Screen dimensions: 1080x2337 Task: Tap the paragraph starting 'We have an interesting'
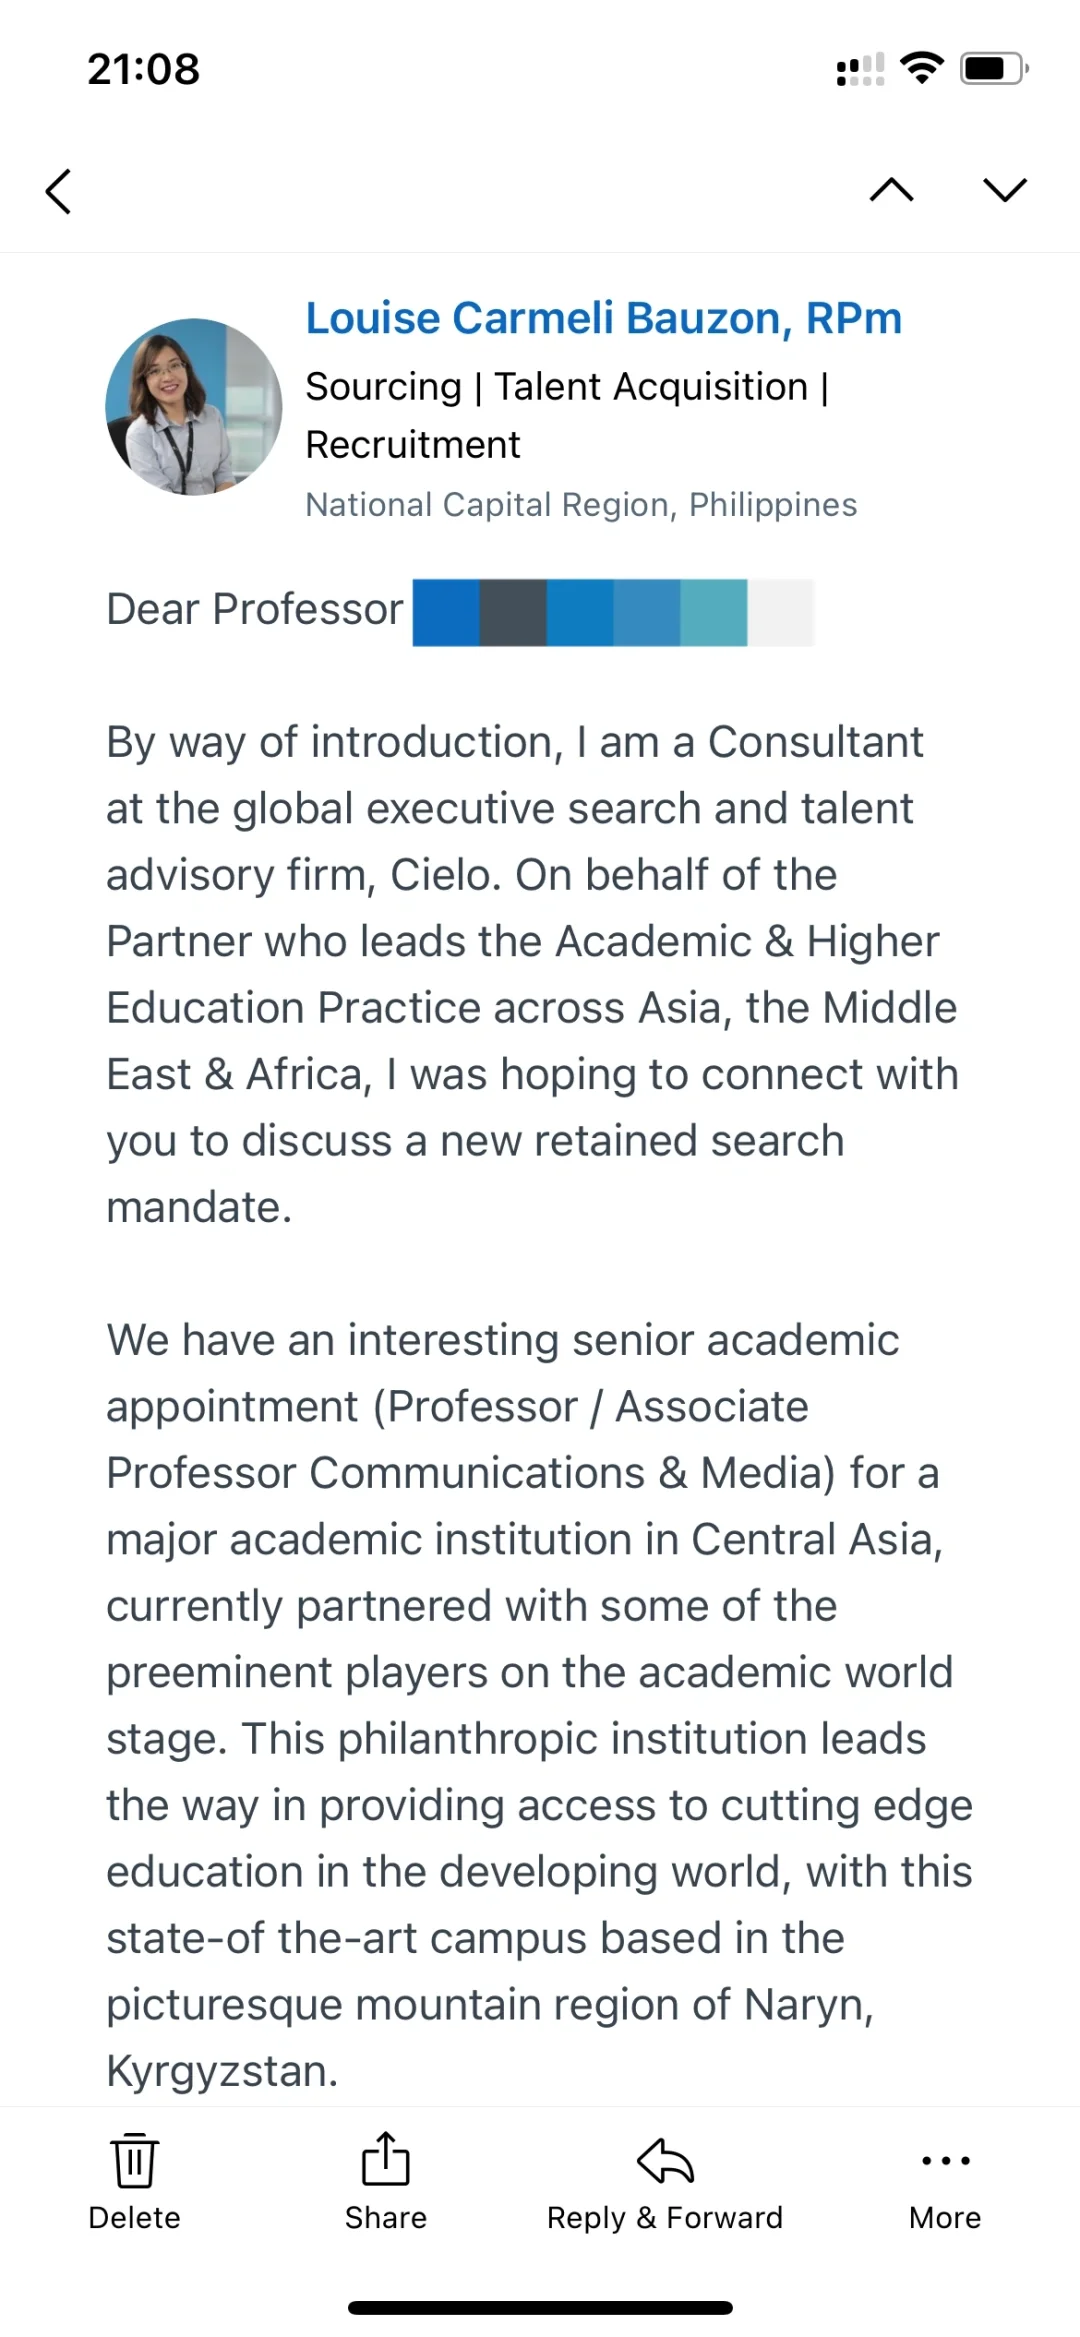tap(539, 1705)
